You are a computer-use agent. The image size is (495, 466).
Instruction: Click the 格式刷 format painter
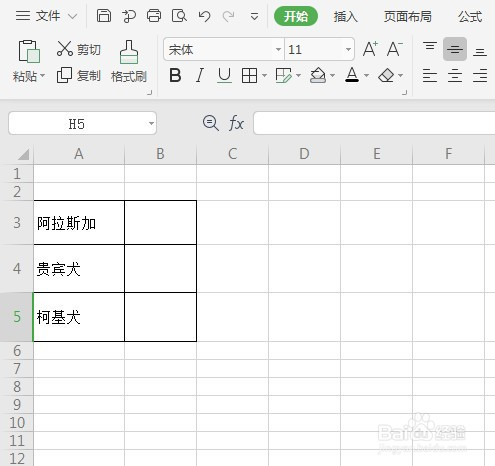click(x=129, y=62)
